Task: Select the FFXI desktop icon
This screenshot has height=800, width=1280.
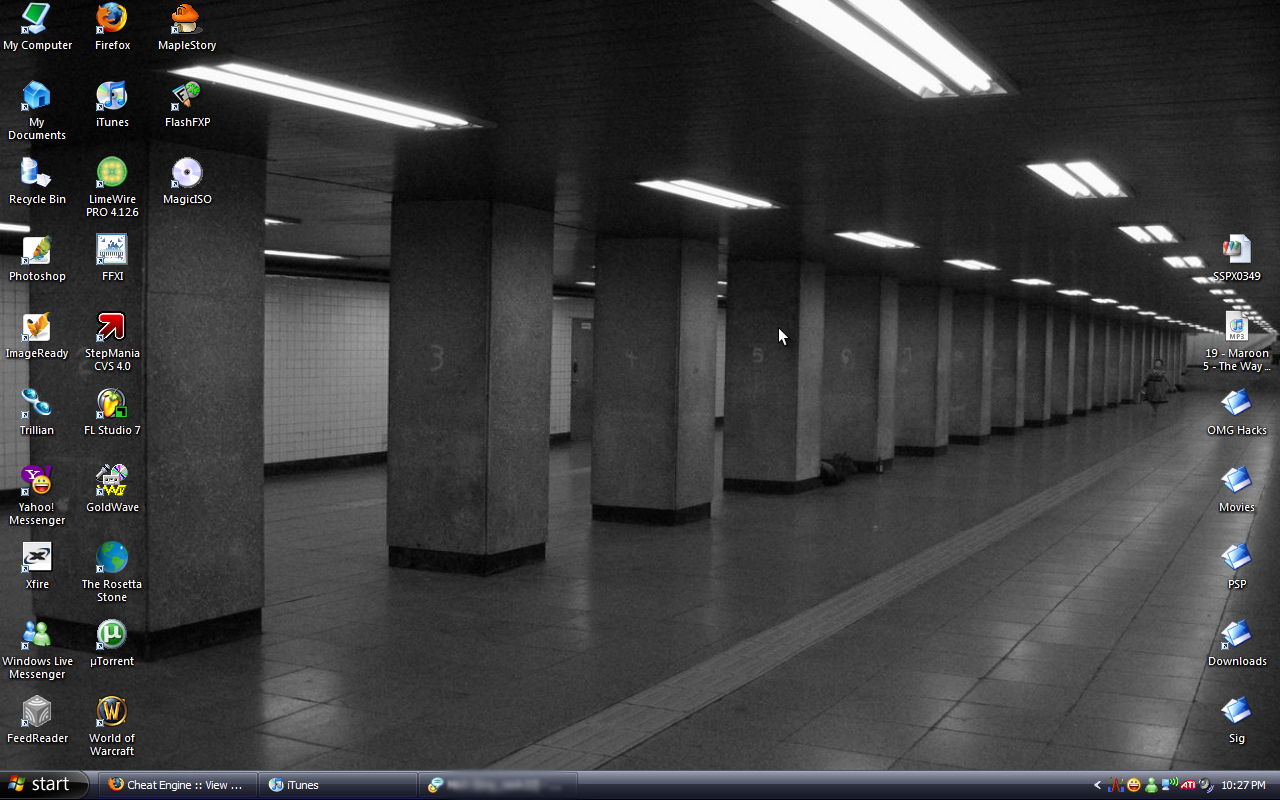Action: pos(112,258)
